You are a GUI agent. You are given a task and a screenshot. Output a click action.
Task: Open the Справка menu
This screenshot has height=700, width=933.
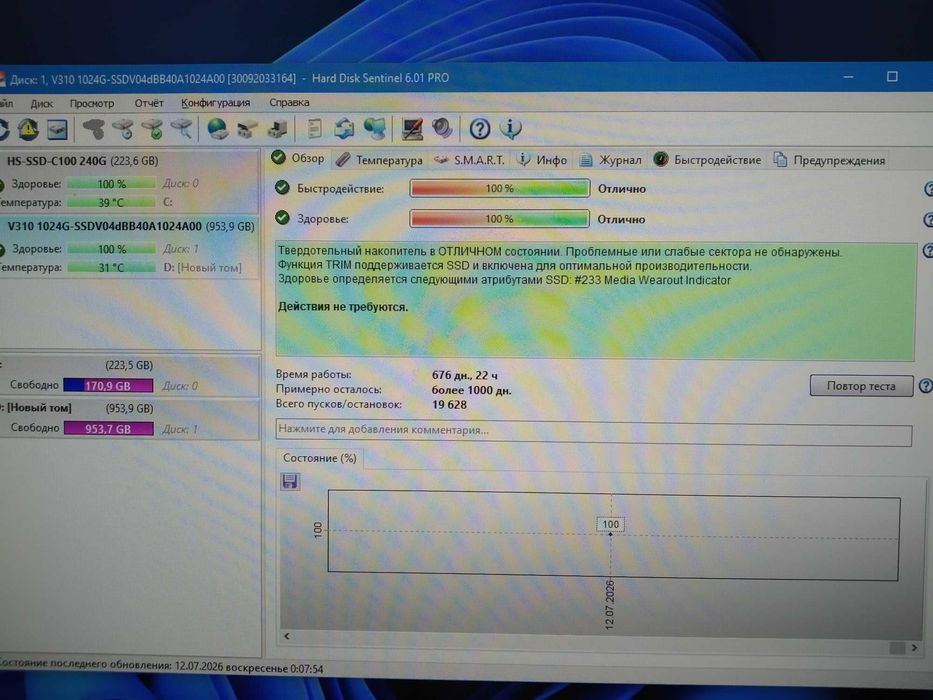289,102
